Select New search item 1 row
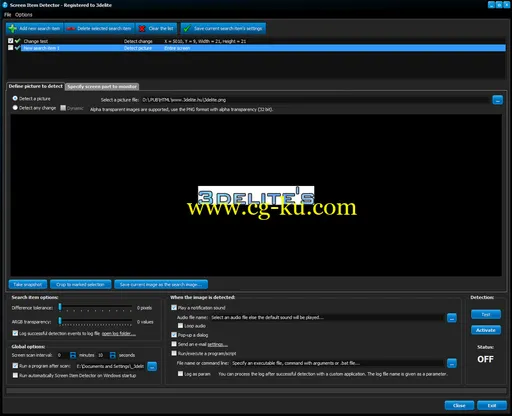 click(263, 48)
